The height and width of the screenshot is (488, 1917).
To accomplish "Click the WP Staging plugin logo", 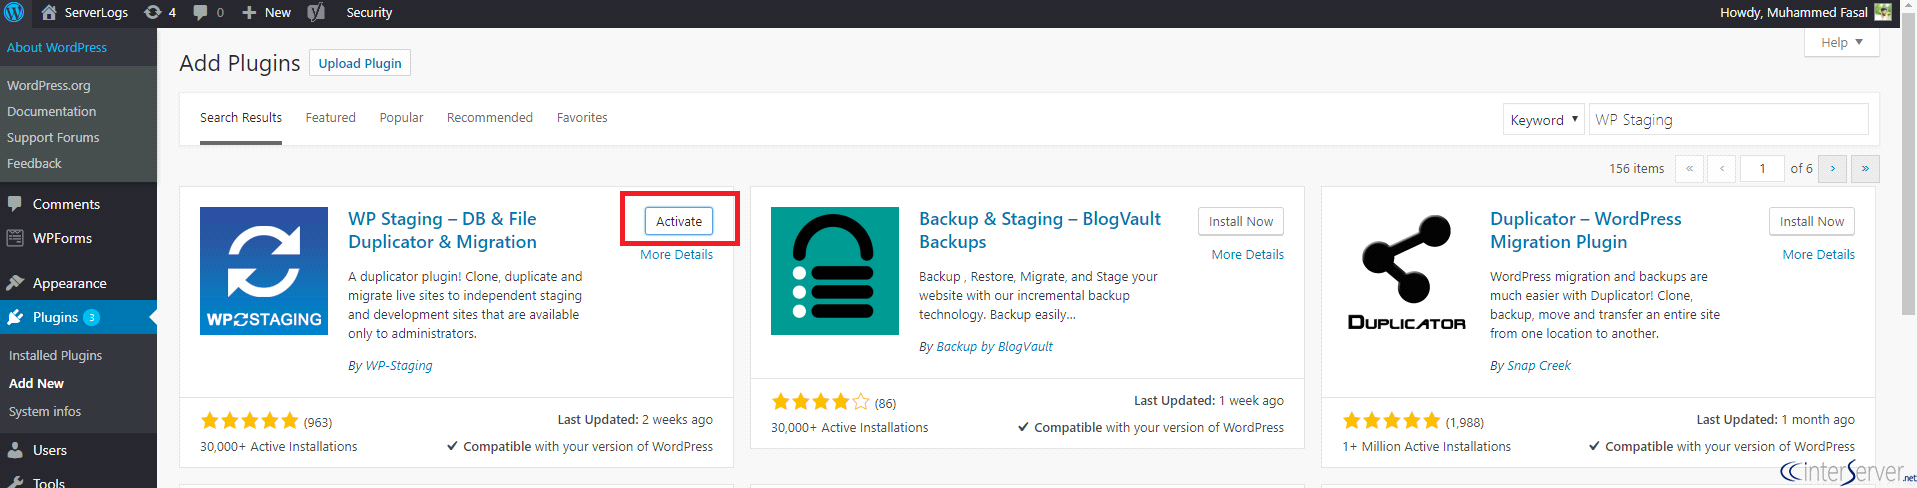I will pos(264,271).
